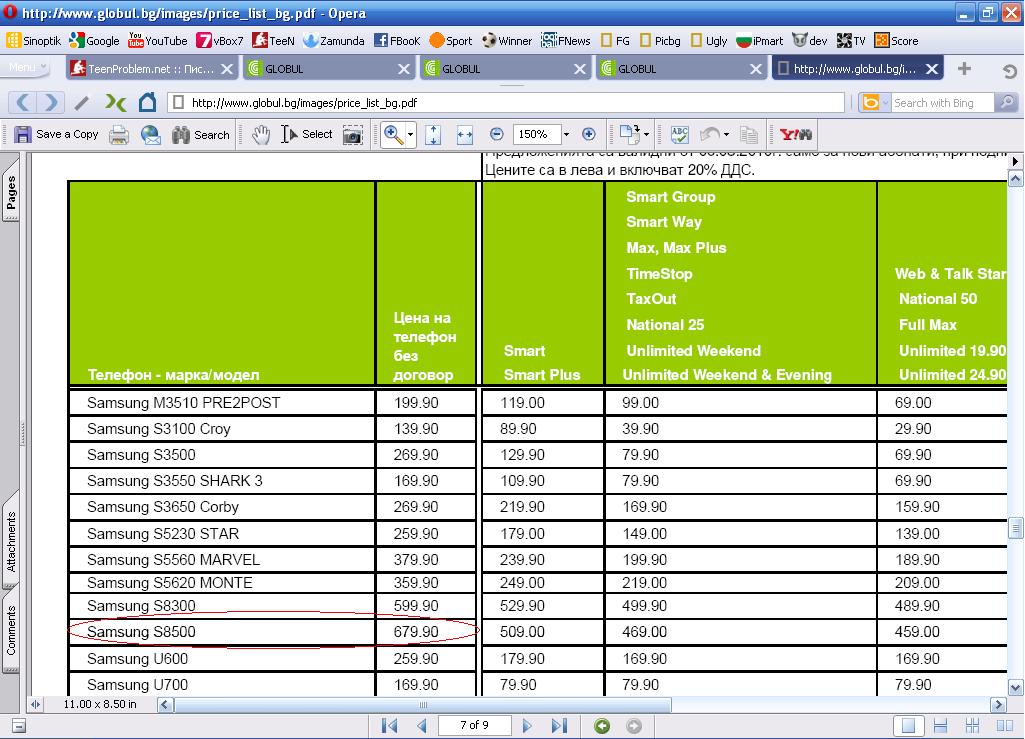Open the Sinoptik bookmark
Image resolution: width=1025 pixels, height=739 pixels.
click(33, 41)
